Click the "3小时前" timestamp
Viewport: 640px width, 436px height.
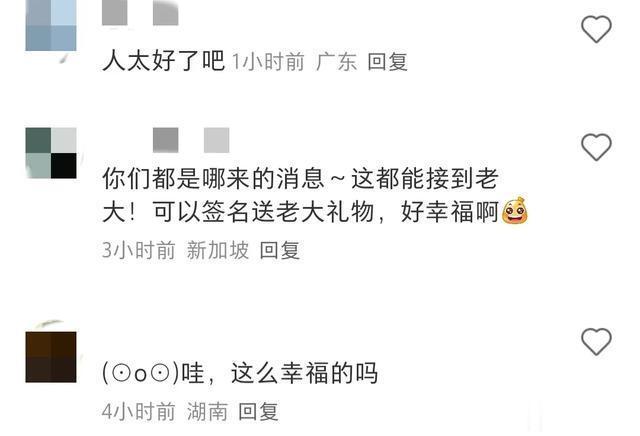click(x=139, y=250)
